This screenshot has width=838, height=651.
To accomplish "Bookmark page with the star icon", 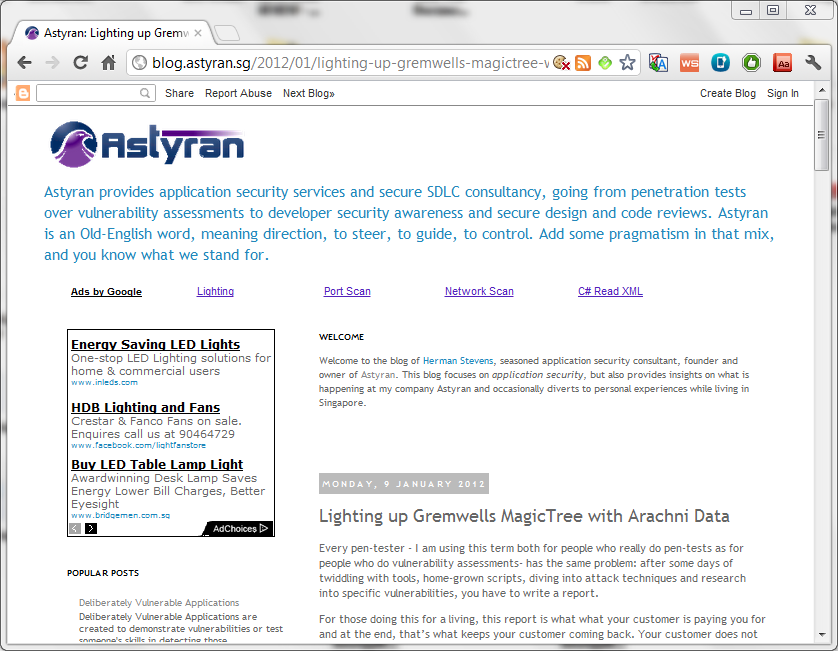I will (x=627, y=63).
